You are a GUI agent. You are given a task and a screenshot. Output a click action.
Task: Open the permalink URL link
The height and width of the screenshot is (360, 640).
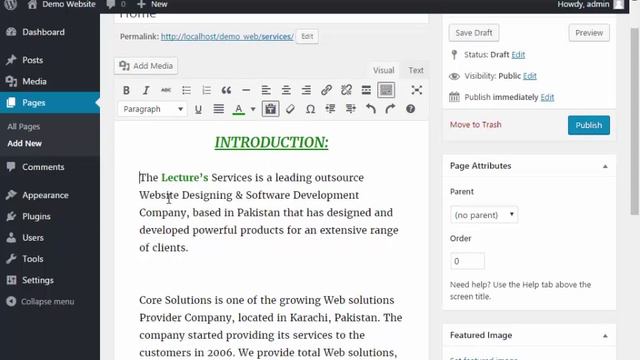[x=227, y=36]
